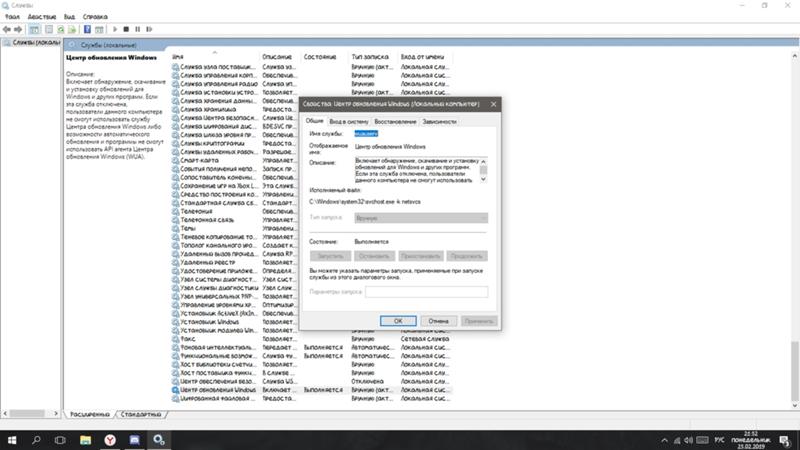The width and height of the screenshot is (800, 450).
Task: Select the Темы service row
Action: [236, 228]
